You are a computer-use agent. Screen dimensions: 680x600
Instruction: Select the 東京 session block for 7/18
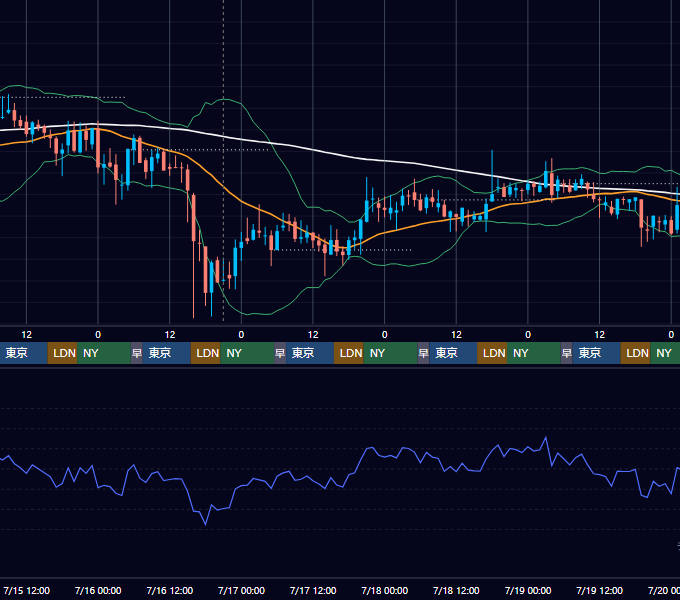pyautogui.click(x=453, y=353)
